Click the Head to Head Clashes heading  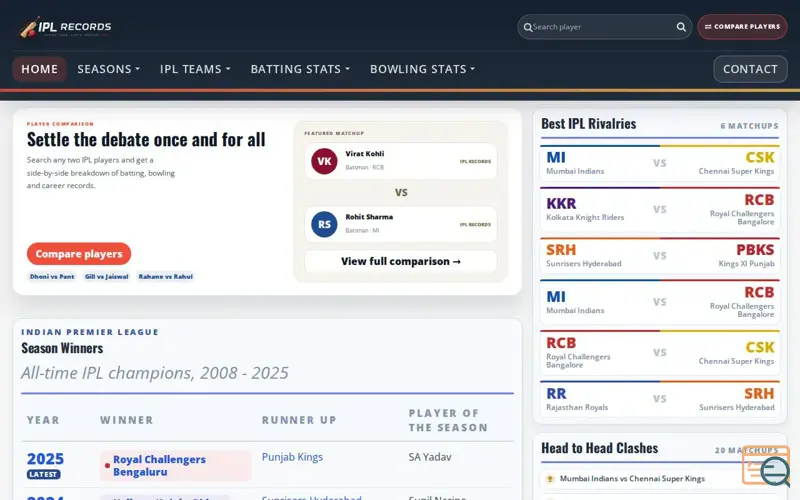tap(599, 448)
